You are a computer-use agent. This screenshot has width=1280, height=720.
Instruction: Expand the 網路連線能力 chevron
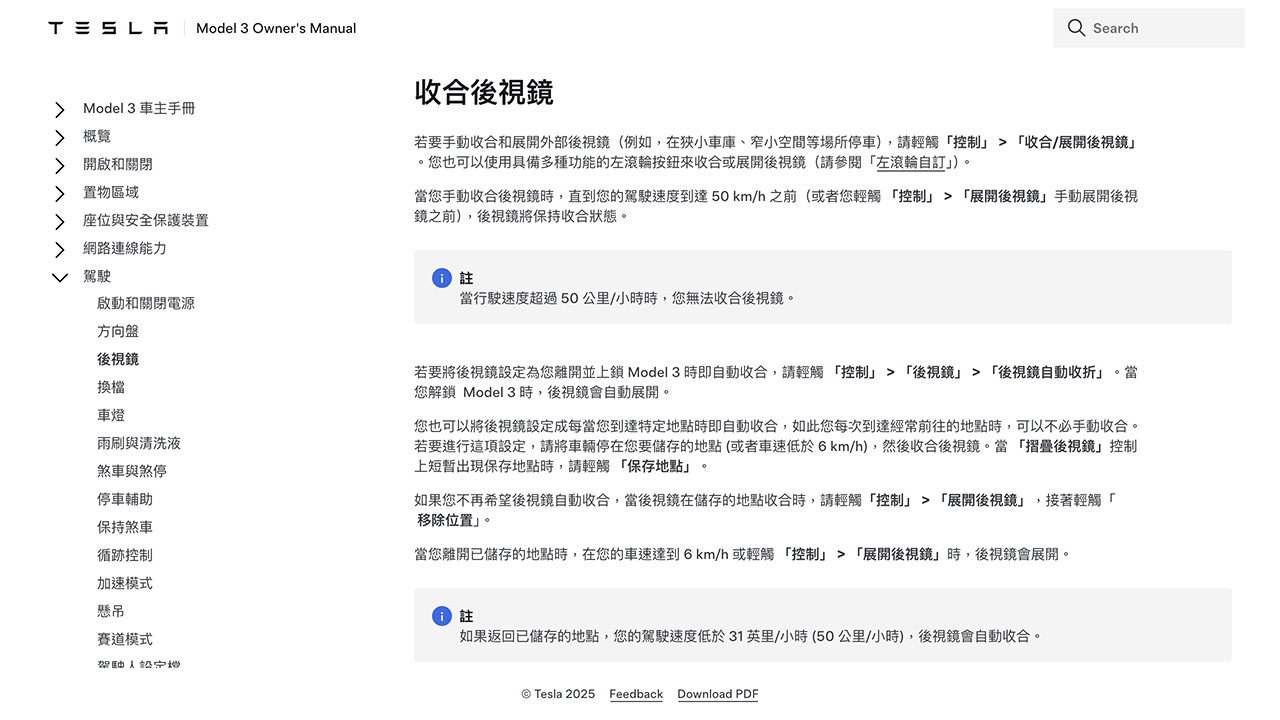click(x=60, y=249)
